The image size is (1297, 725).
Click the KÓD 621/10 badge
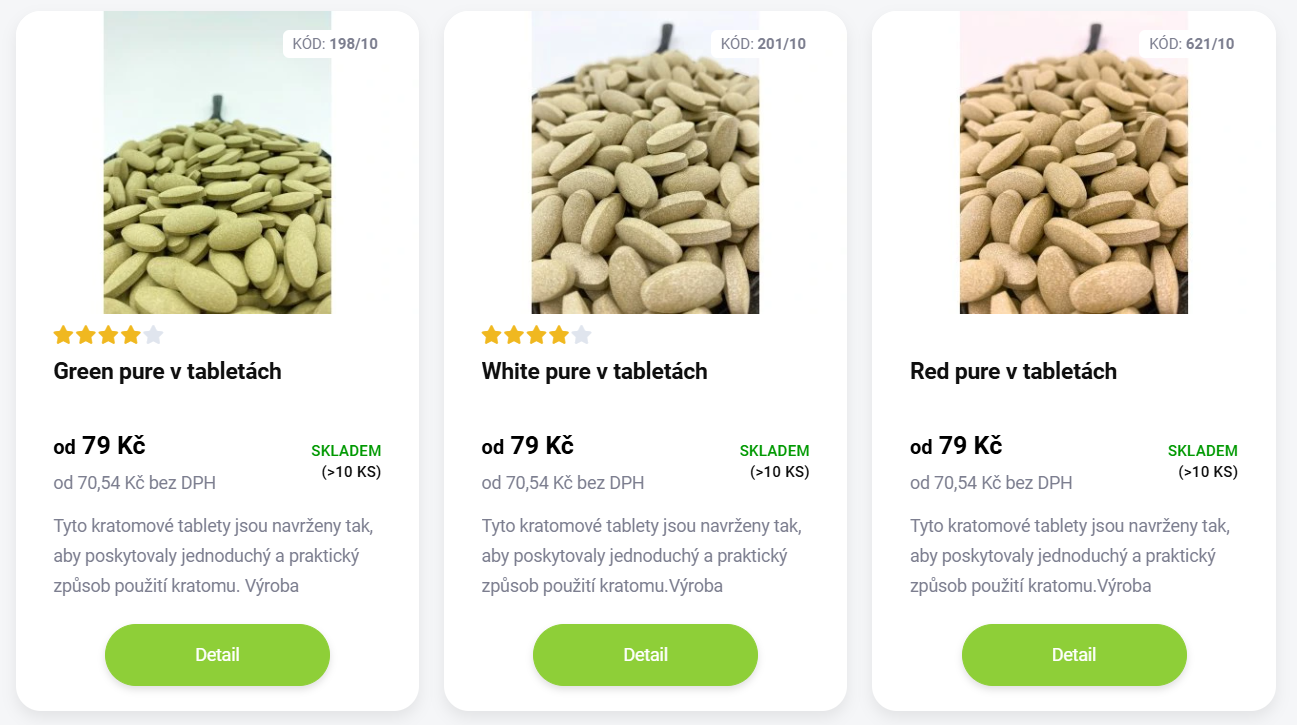click(x=1191, y=44)
